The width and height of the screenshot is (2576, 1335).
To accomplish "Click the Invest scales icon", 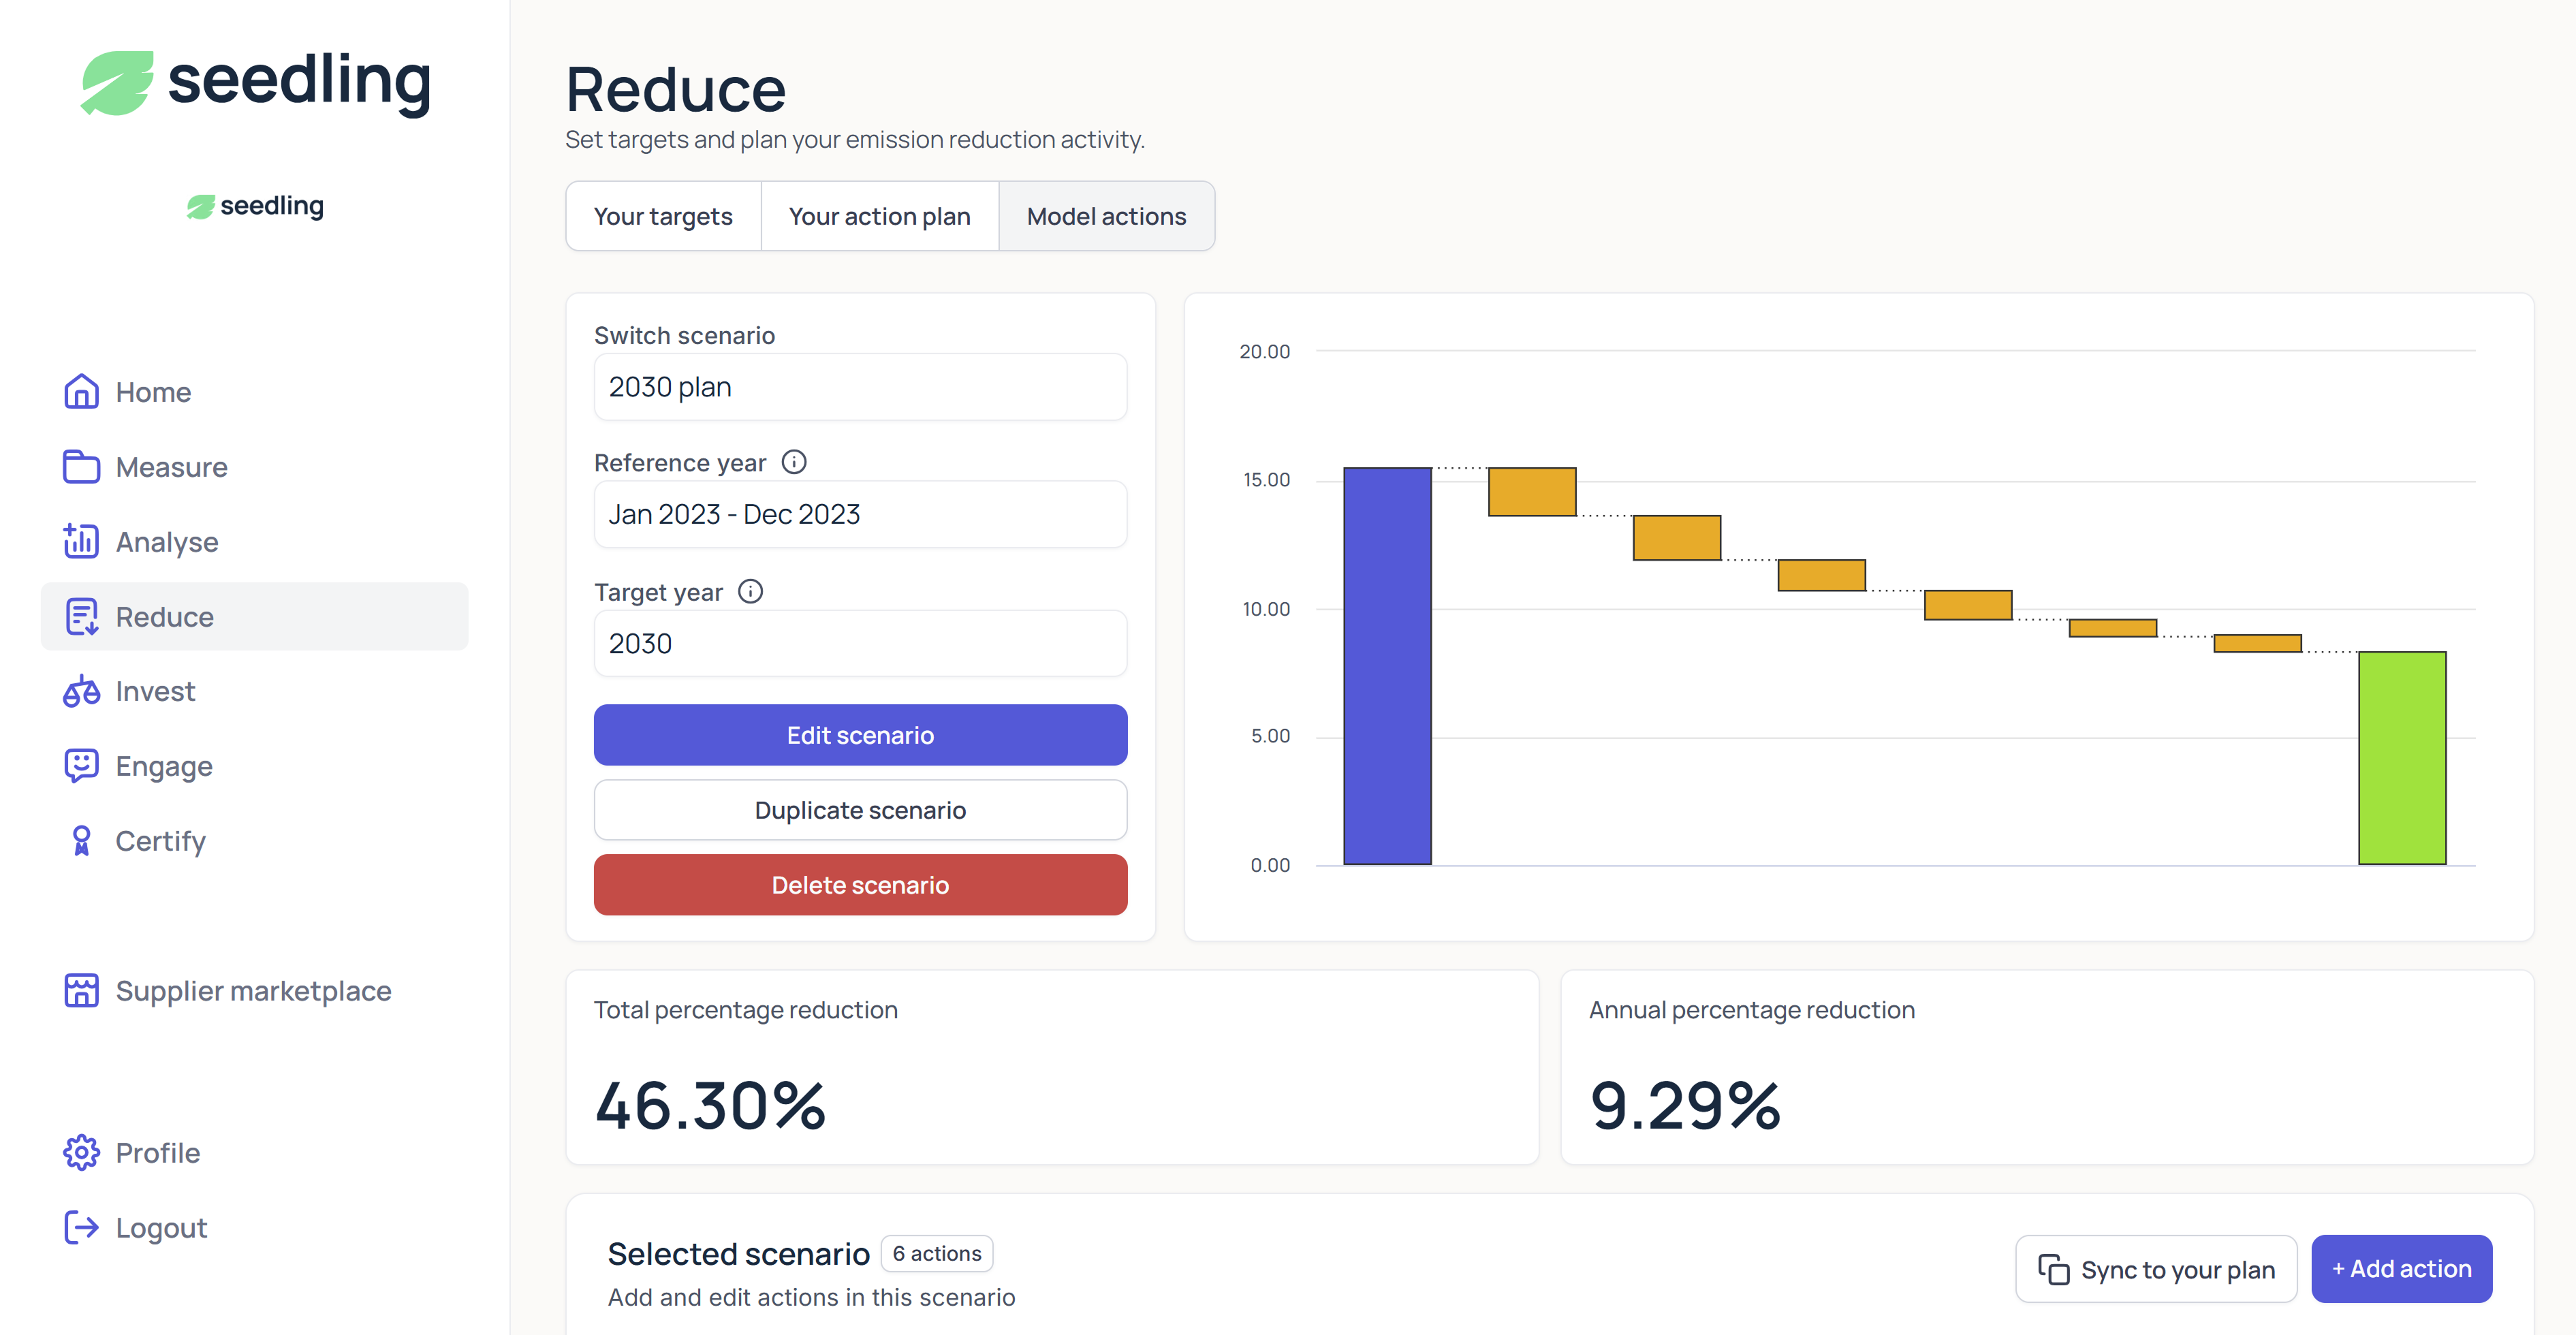I will tap(81, 691).
